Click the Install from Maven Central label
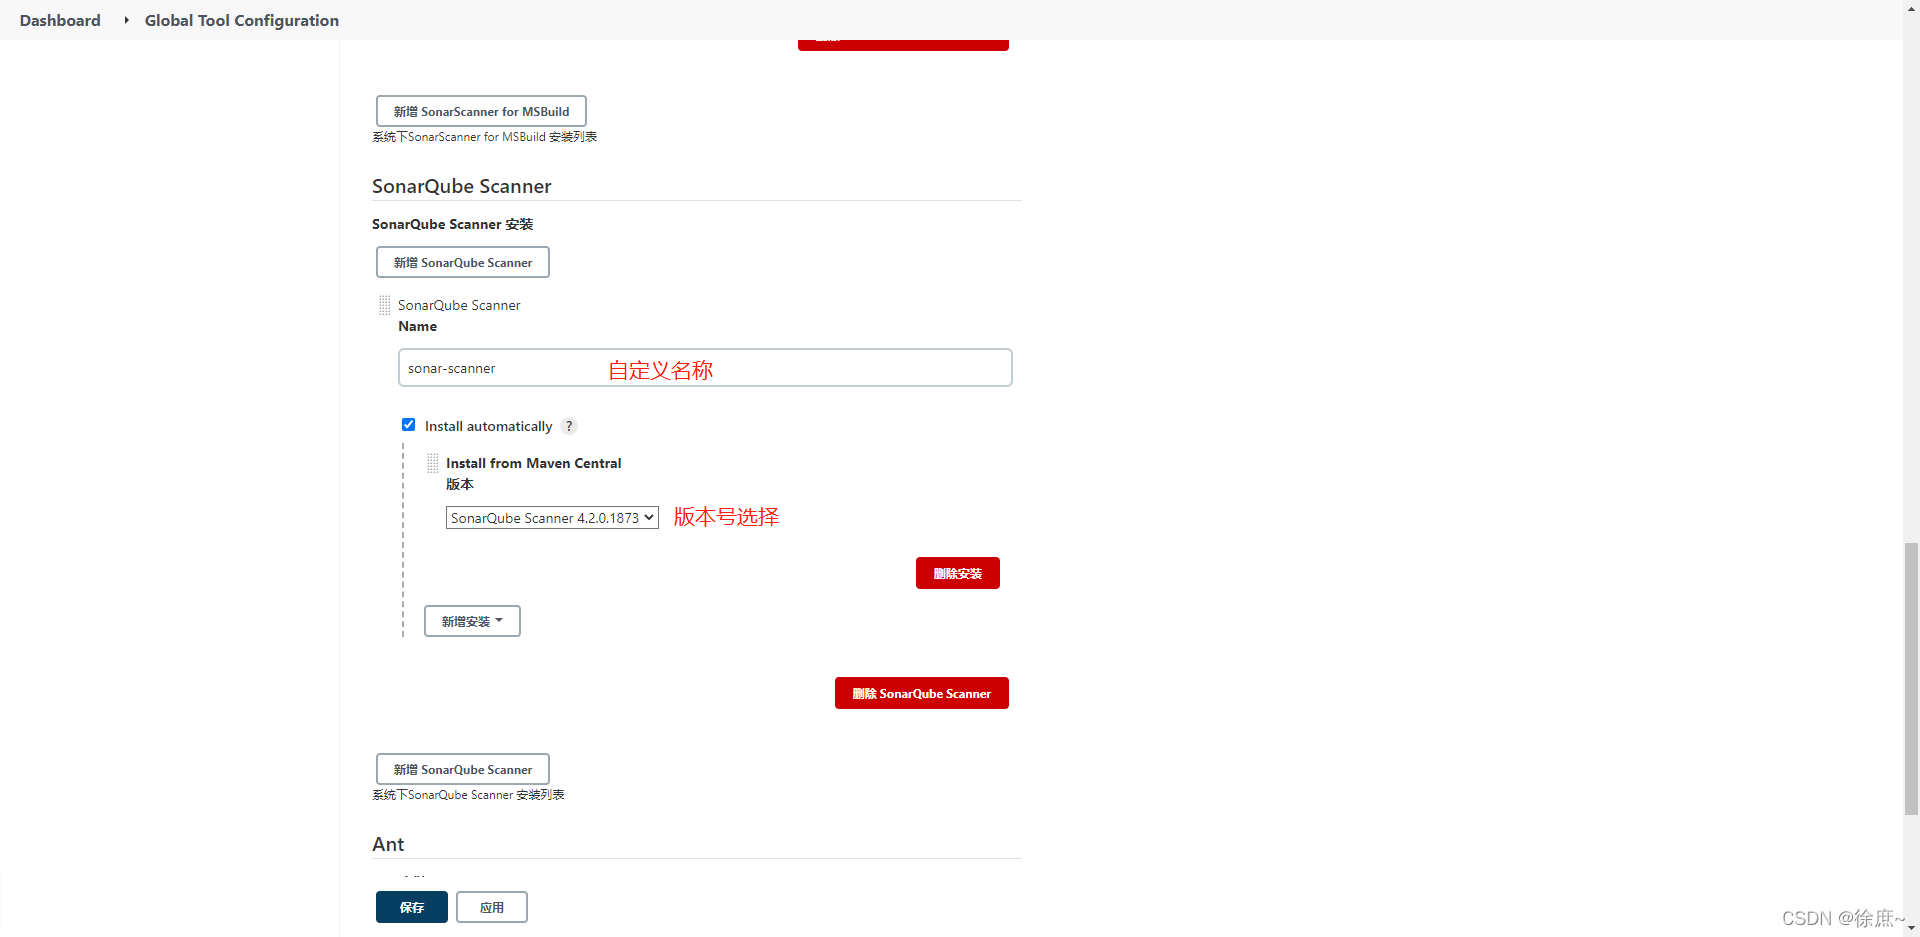1920x937 pixels. 534,463
